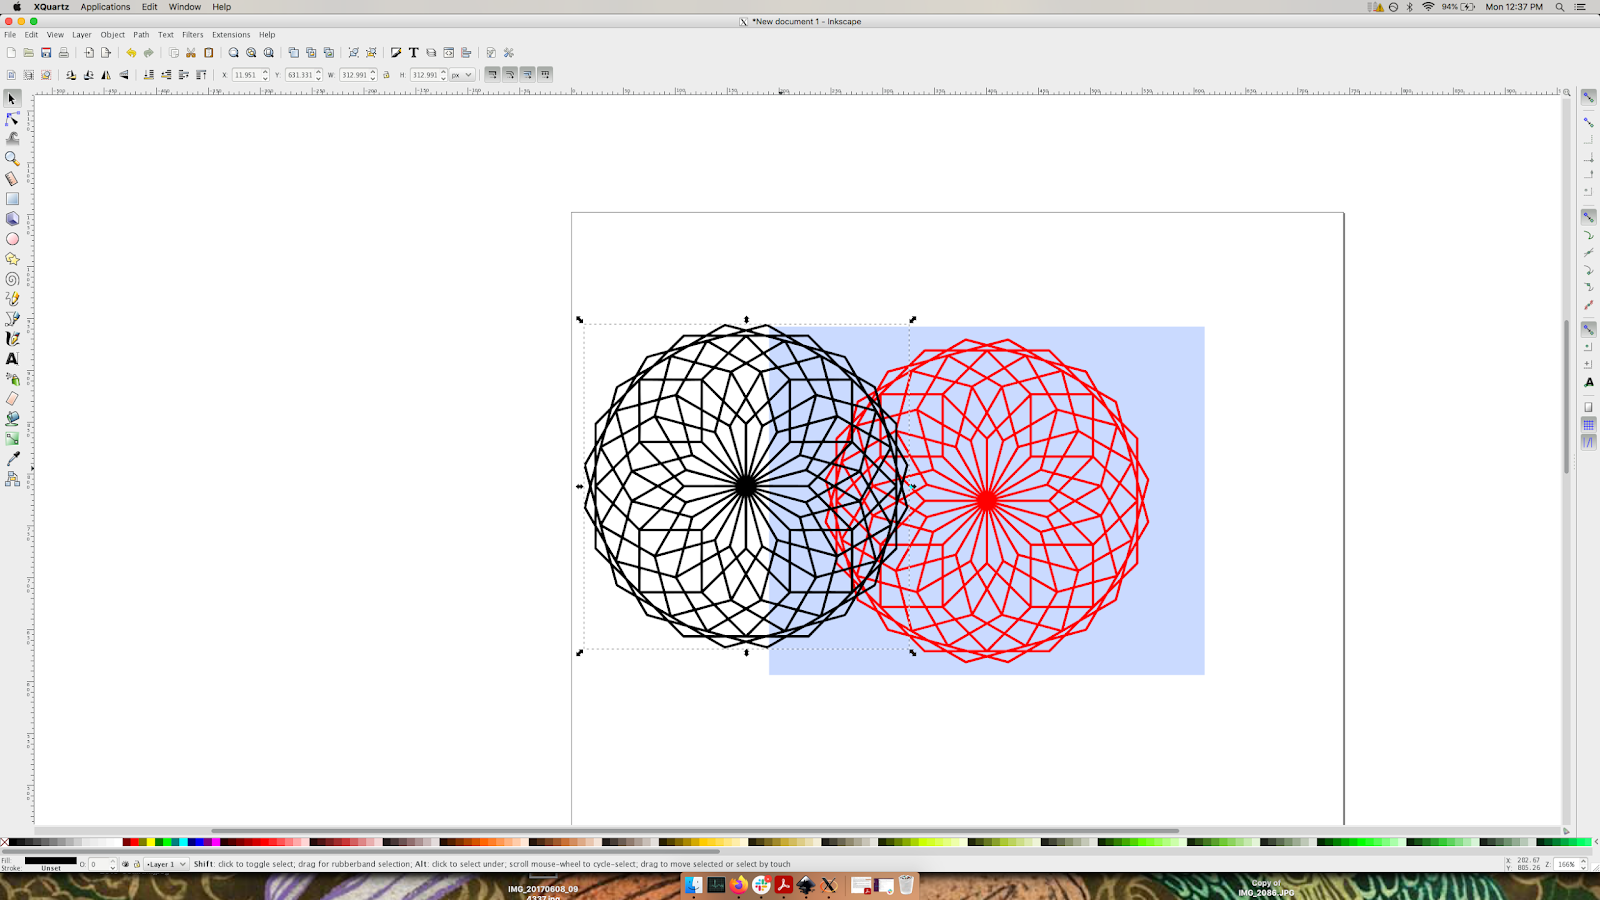Image resolution: width=1600 pixels, height=900 pixels.
Task: Open the Path menu
Action: tap(140, 34)
